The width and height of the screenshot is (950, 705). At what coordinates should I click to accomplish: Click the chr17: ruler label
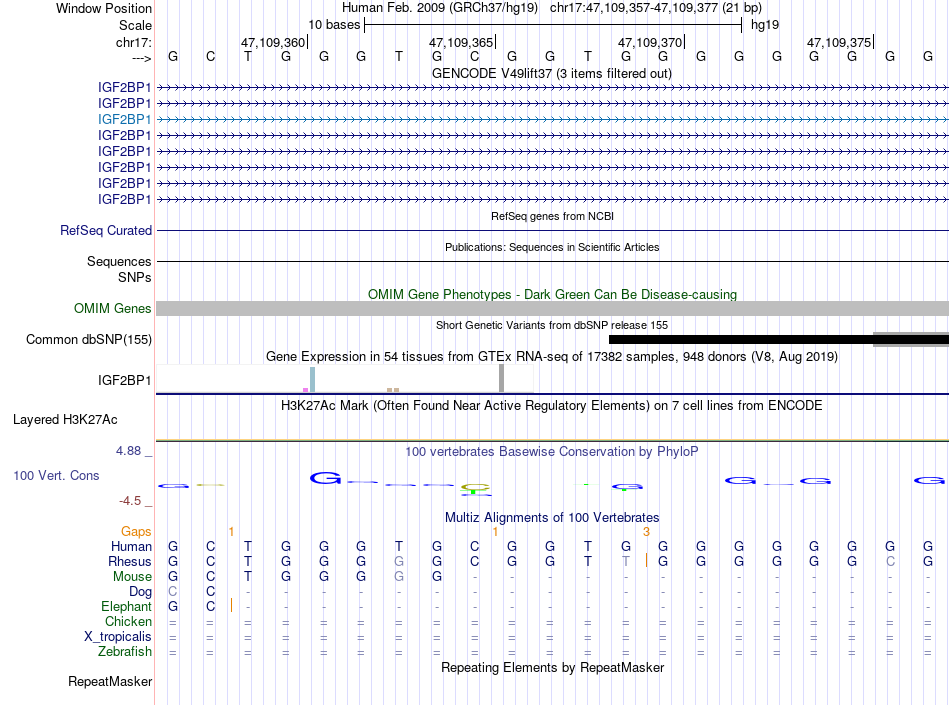point(133,42)
